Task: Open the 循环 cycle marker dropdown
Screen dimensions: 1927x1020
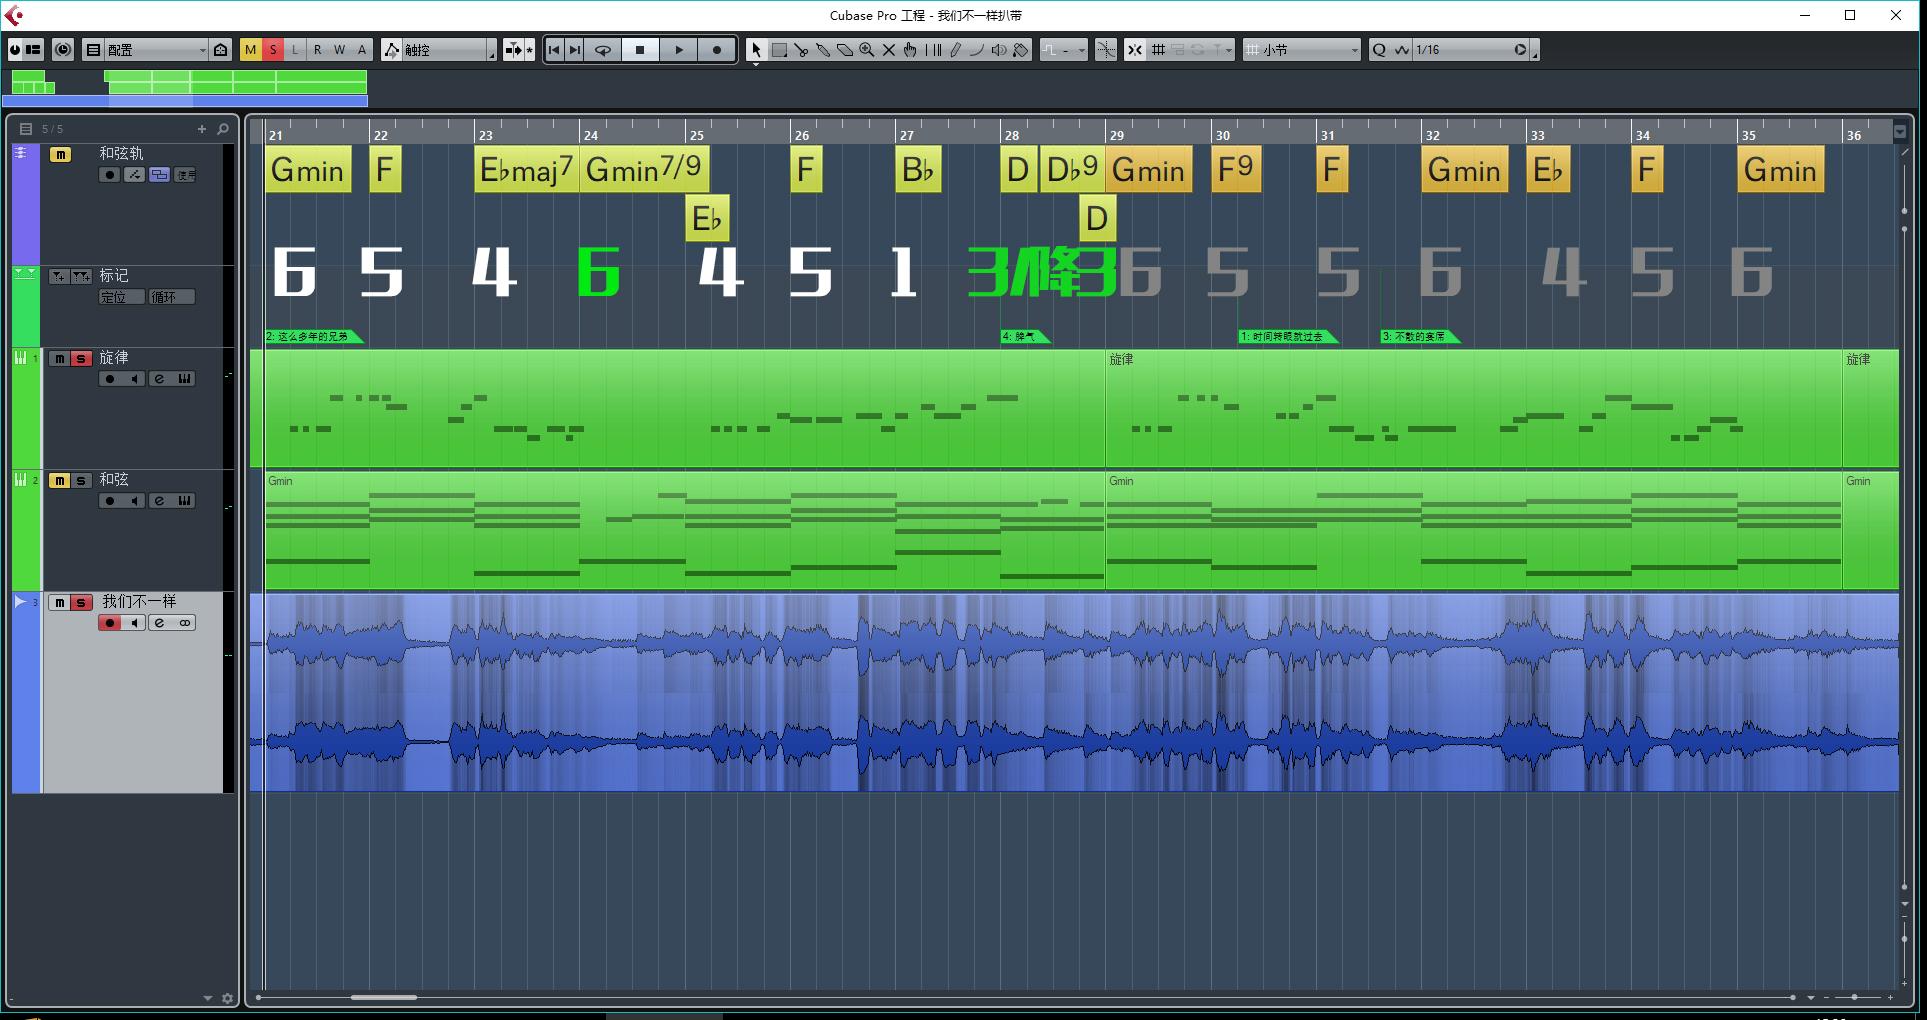Action: coord(171,297)
